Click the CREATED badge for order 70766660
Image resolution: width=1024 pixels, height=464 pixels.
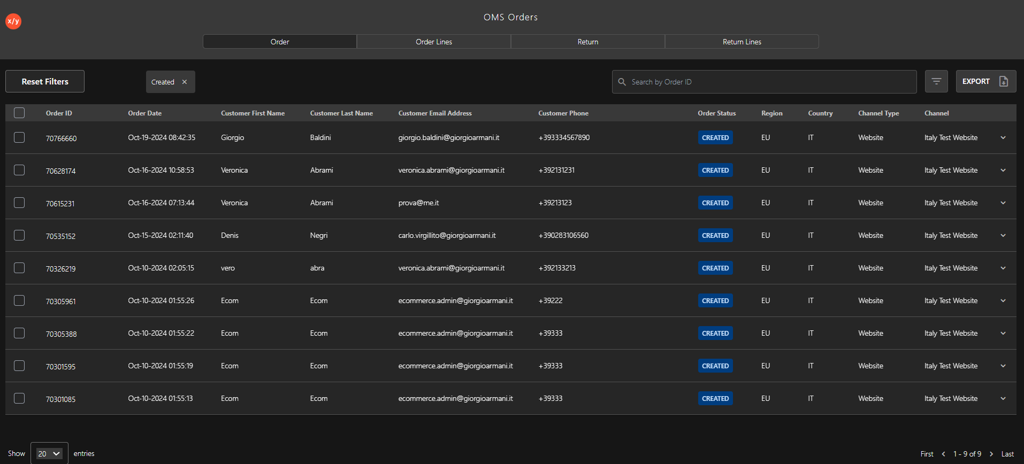click(715, 138)
